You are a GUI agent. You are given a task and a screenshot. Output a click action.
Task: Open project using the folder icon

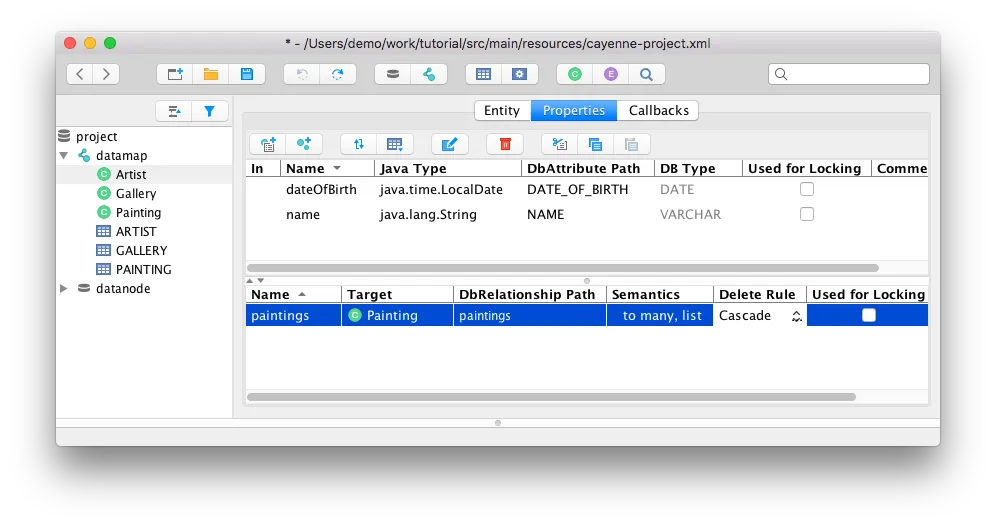(211, 74)
